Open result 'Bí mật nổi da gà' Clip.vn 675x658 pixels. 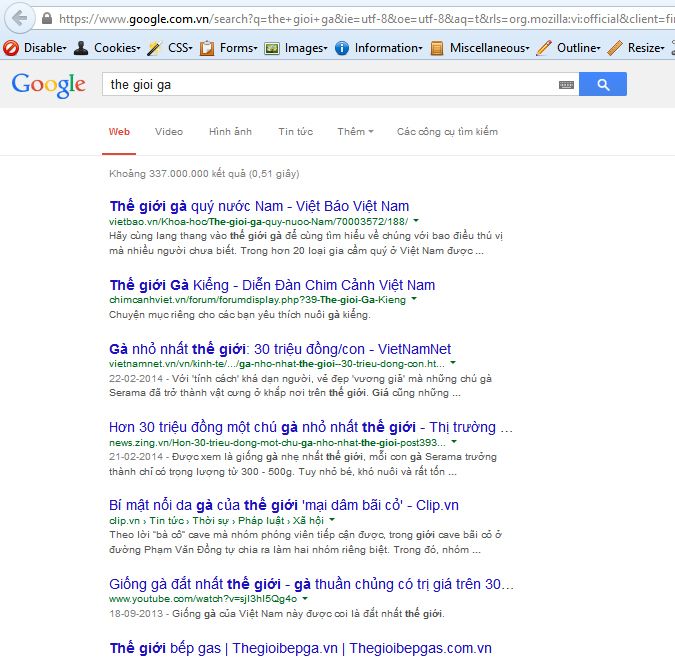click(284, 505)
